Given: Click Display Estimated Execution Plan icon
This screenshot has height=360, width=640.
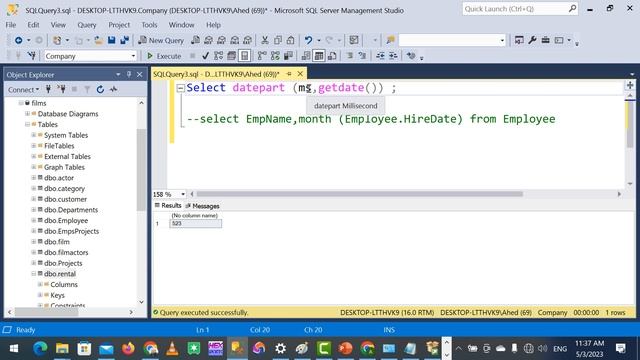Looking at the screenshot, I should pos(218,56).
